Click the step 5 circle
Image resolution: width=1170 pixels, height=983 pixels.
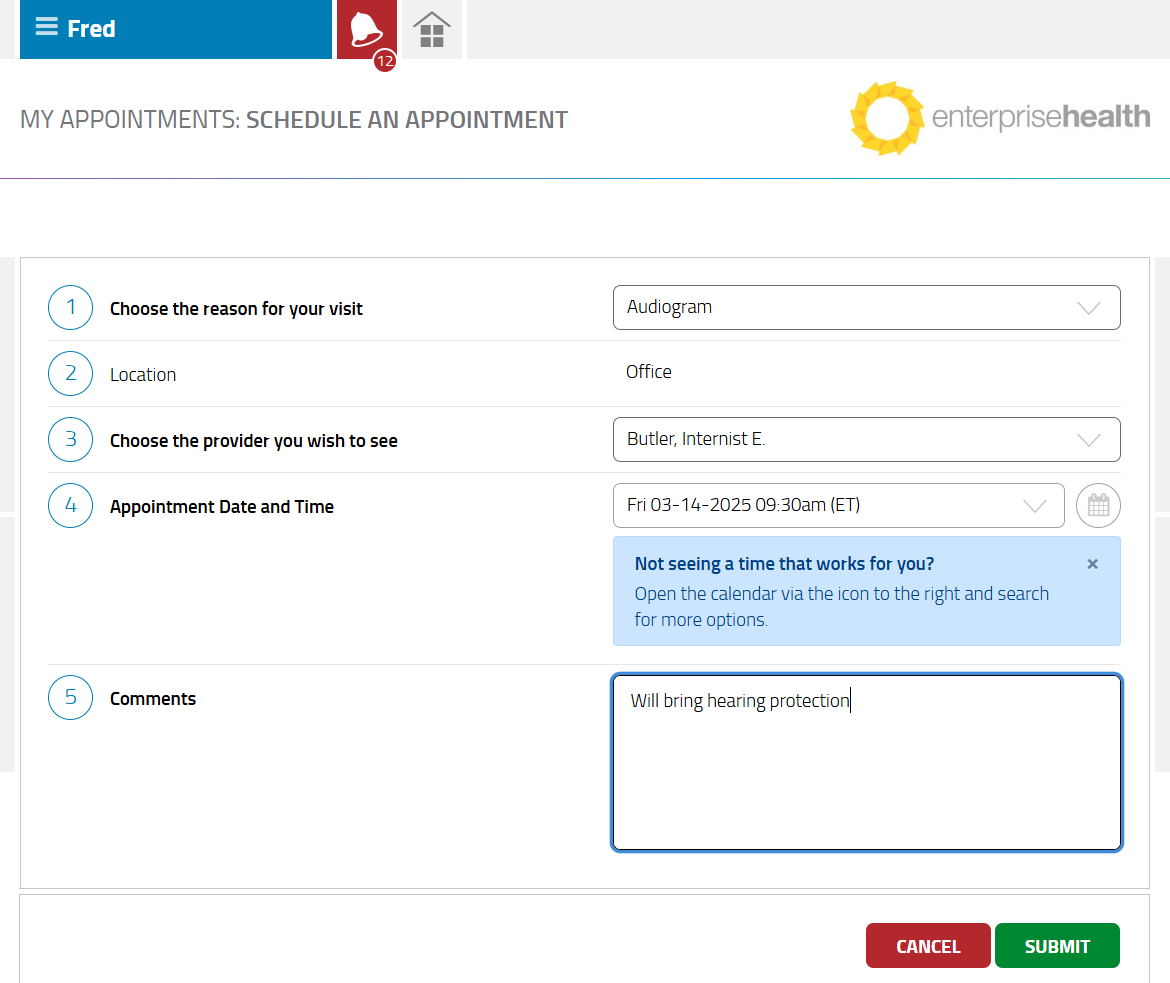tap(70, 698)
